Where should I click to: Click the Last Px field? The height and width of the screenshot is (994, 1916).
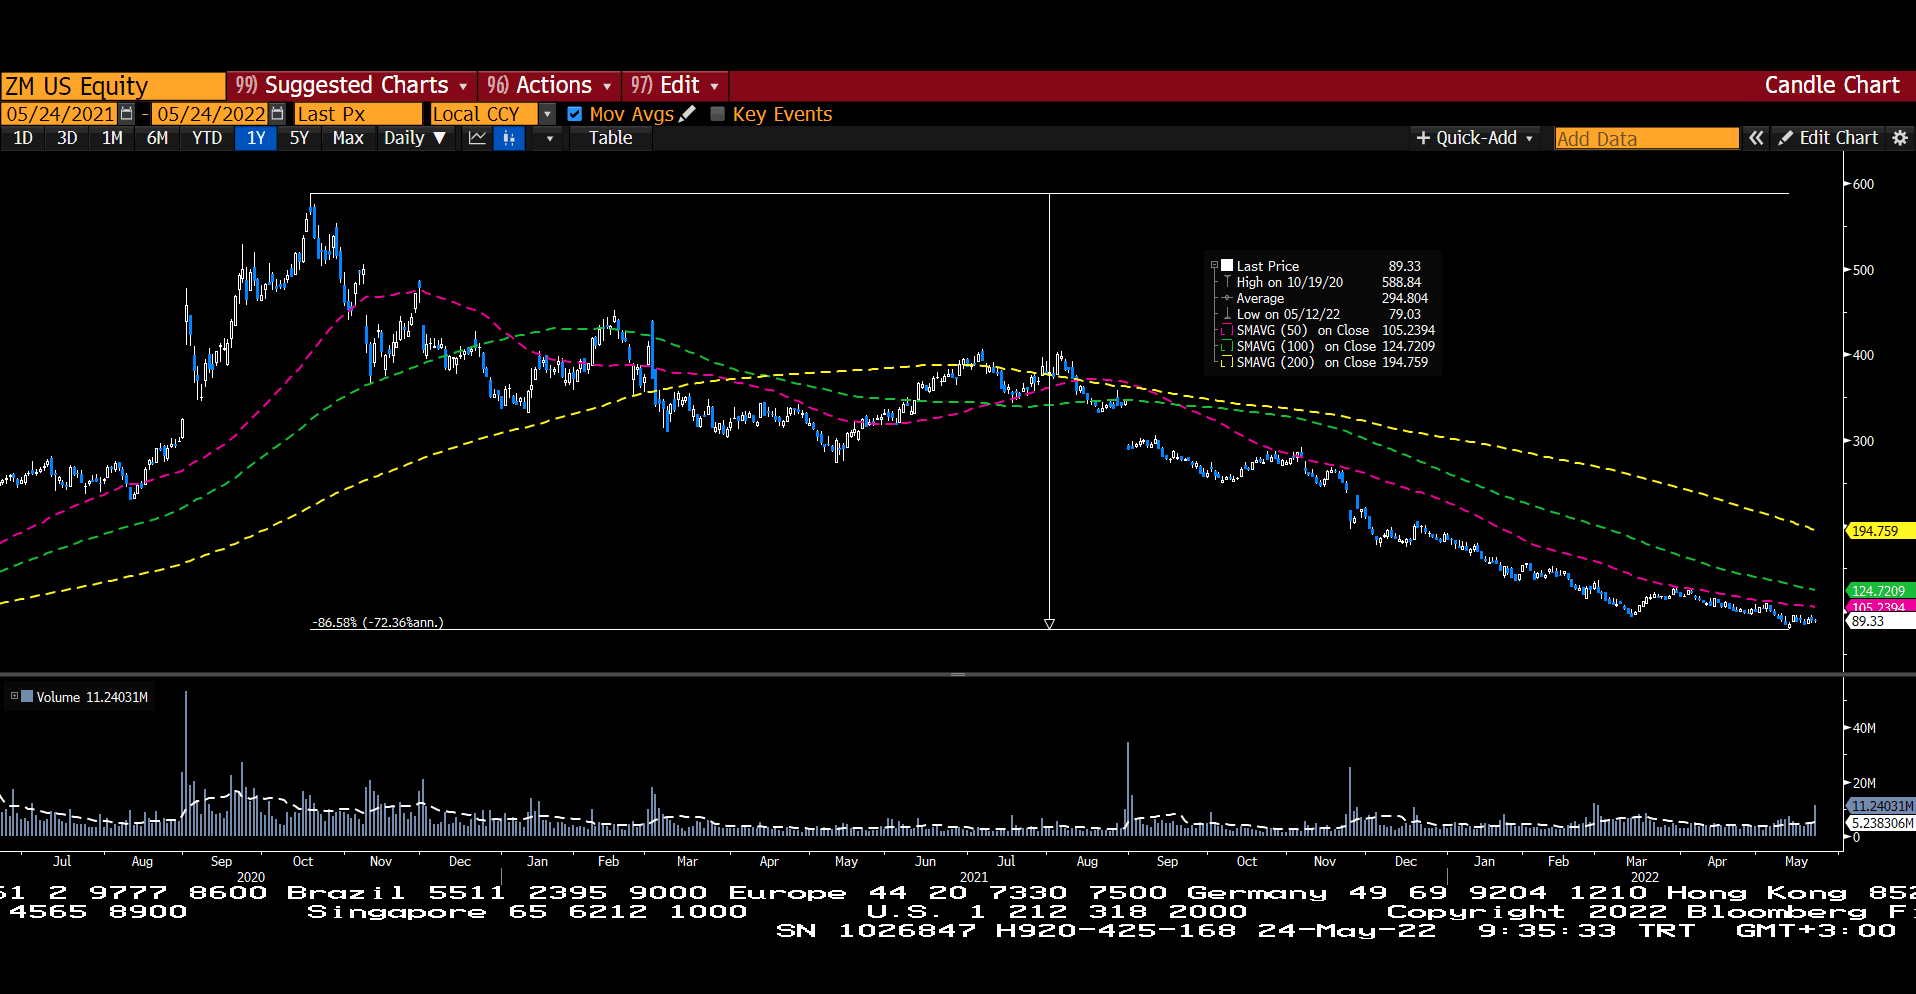coord(358,114)
